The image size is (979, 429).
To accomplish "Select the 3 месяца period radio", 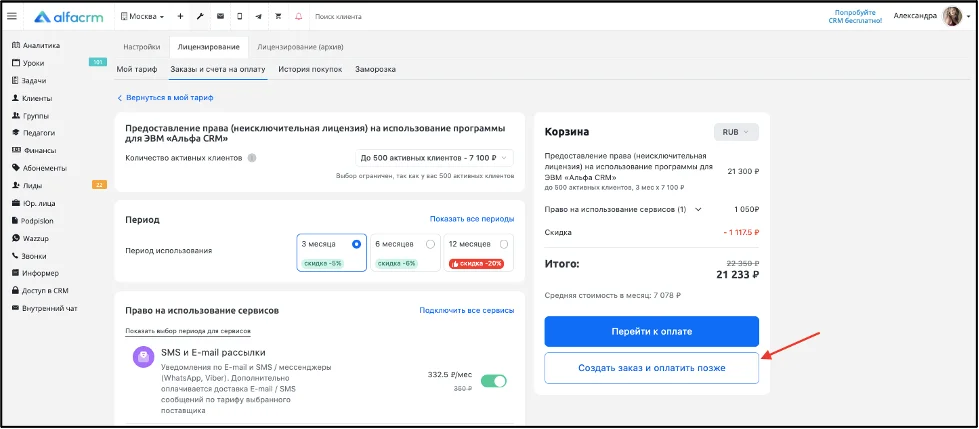I will (x=357, y=244).
